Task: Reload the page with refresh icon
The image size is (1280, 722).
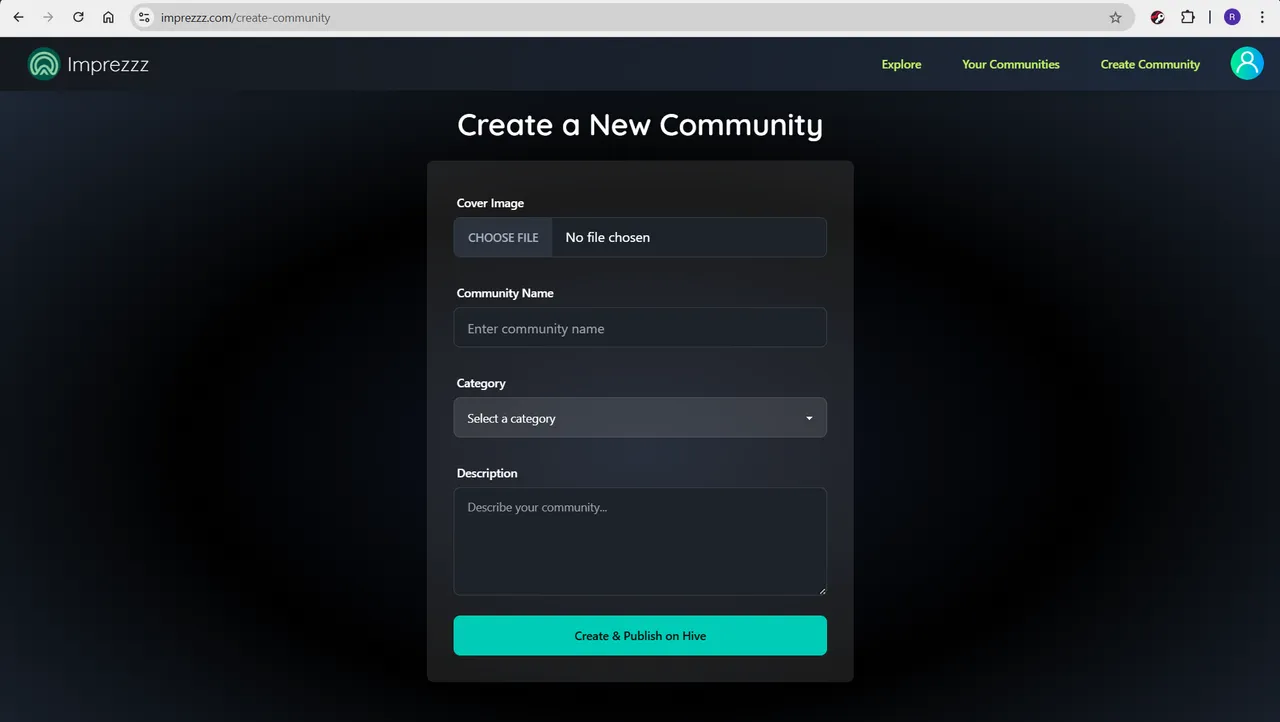Action: [x=78, y=17]
